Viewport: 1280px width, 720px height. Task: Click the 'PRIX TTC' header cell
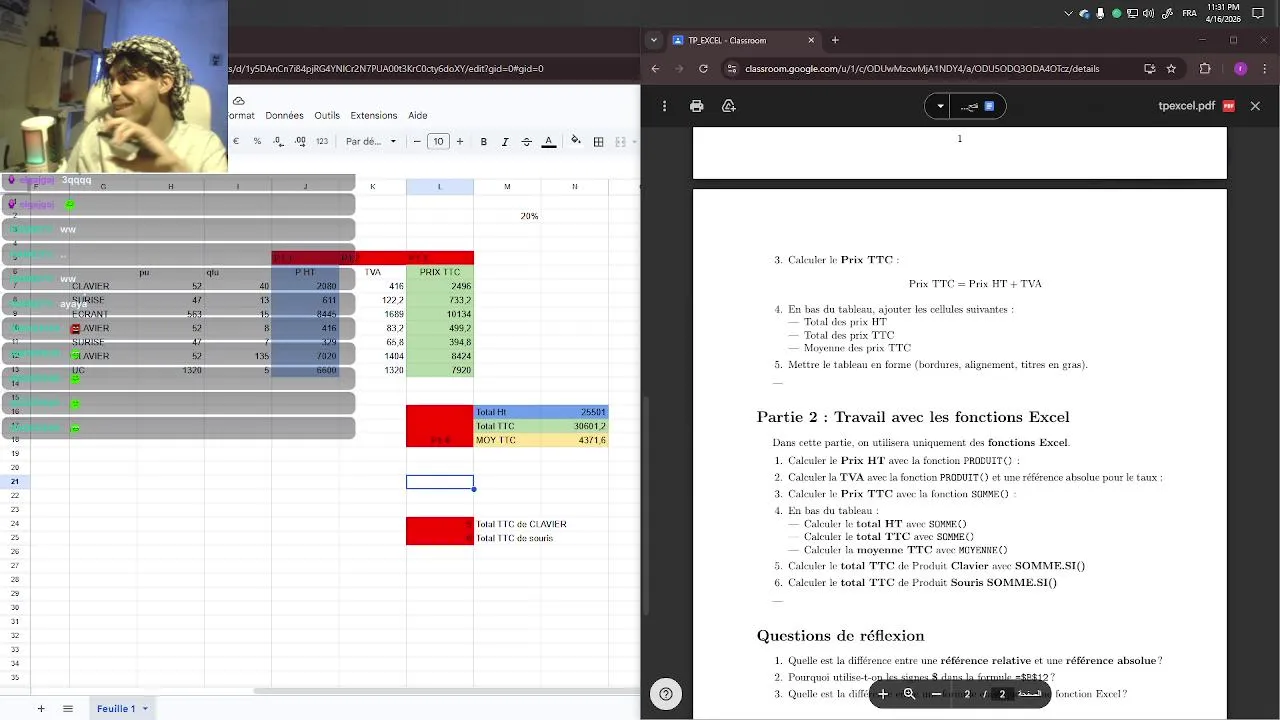pos(440,272)
